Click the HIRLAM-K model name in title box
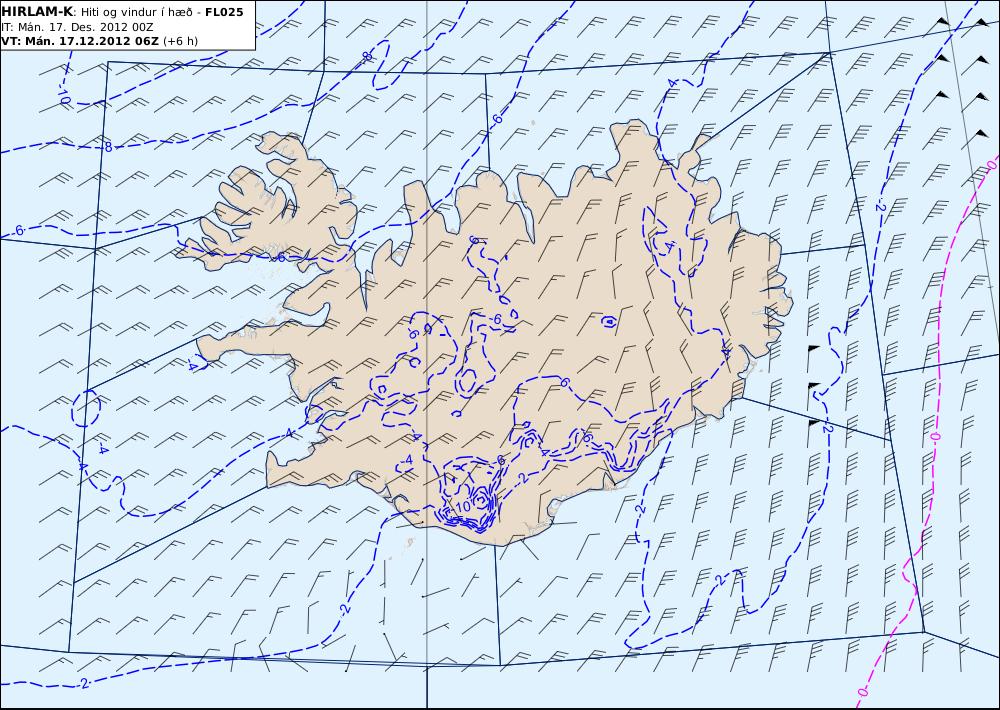This screenshot has width=1000, height=710. (37, 12)
